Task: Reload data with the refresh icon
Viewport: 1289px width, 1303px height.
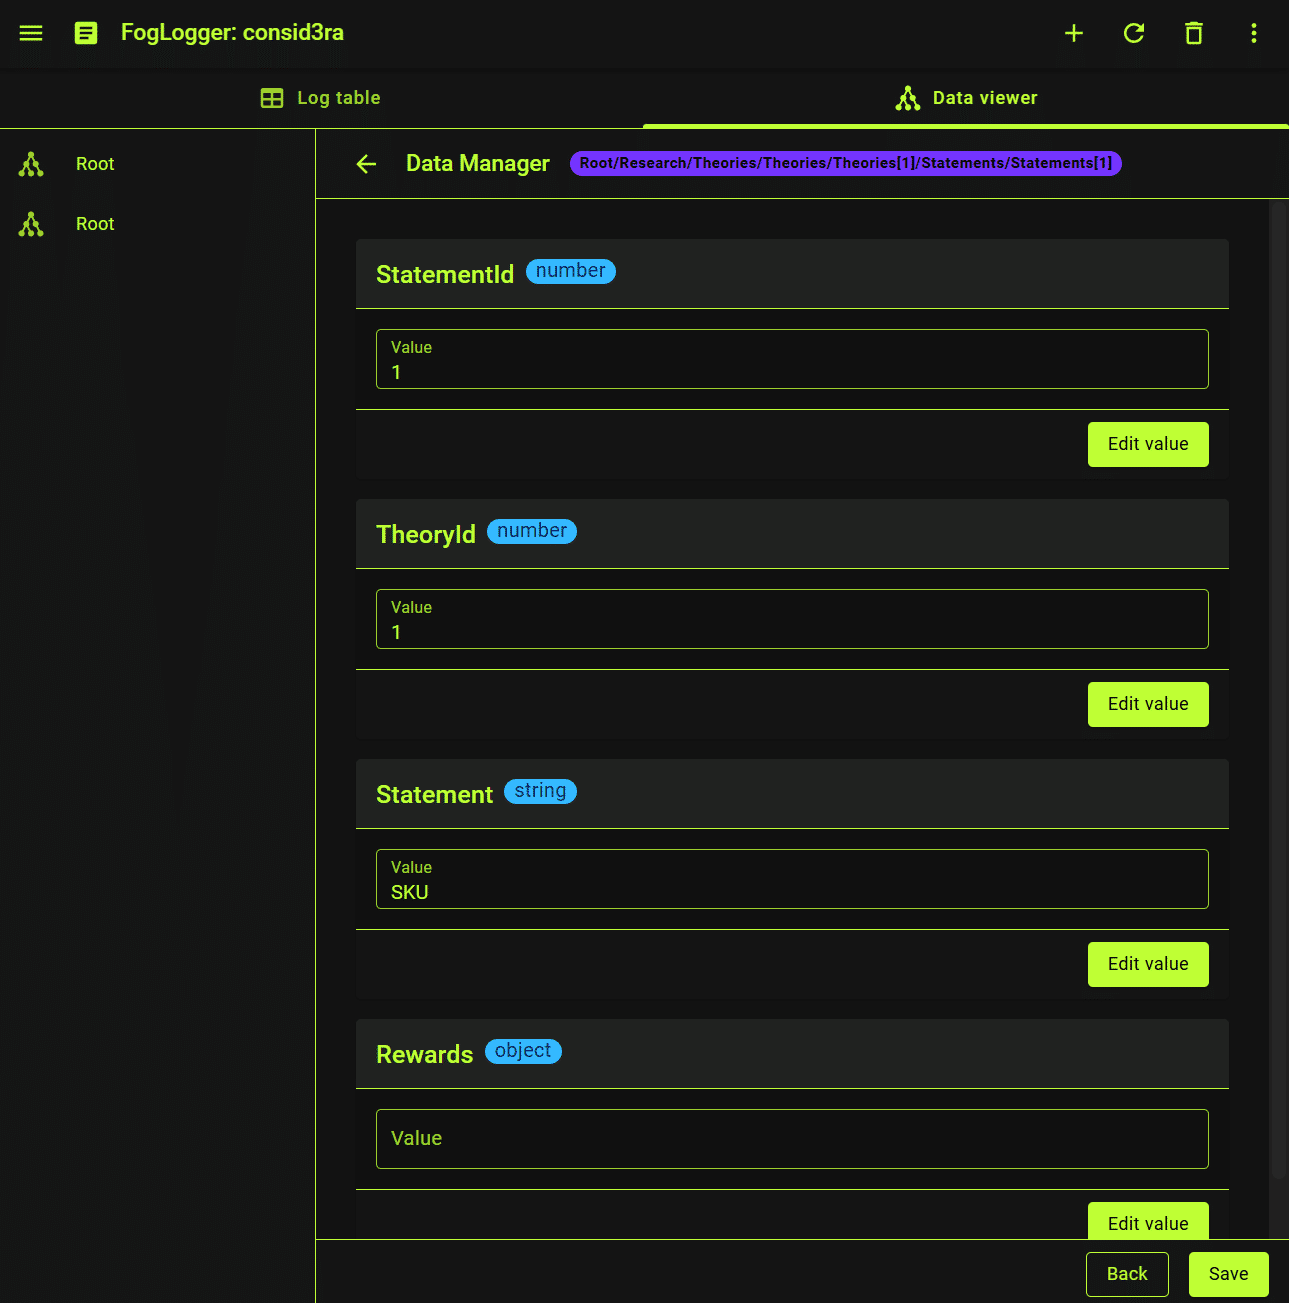Action: click(x=1134, y=33)
